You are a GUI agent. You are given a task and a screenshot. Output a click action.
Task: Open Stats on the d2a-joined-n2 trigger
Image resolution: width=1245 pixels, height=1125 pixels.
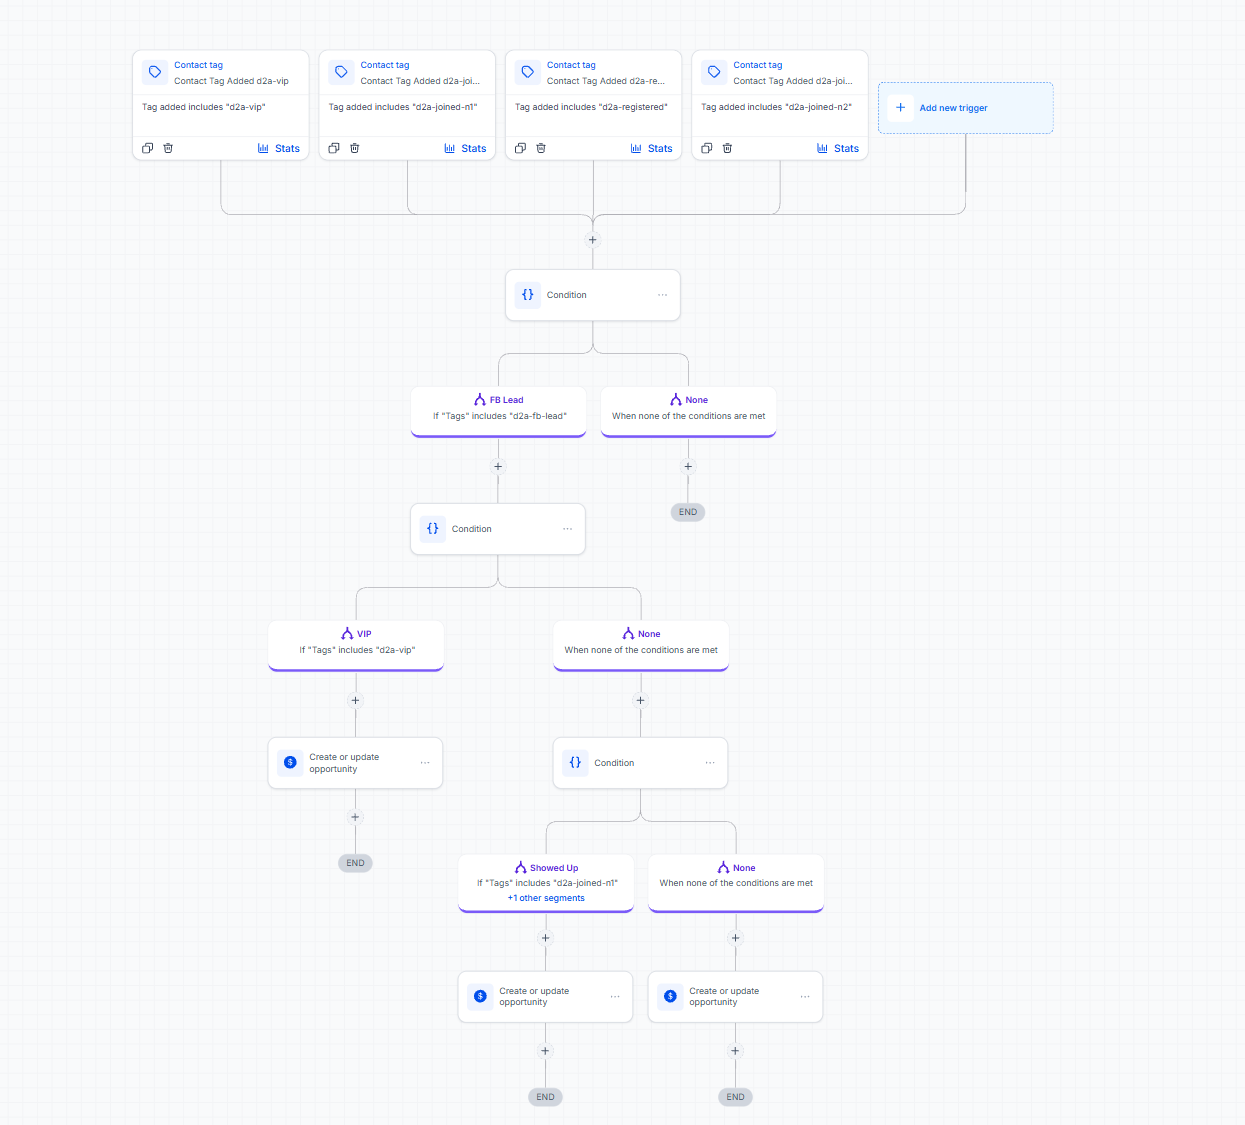[x=838, y=148]
